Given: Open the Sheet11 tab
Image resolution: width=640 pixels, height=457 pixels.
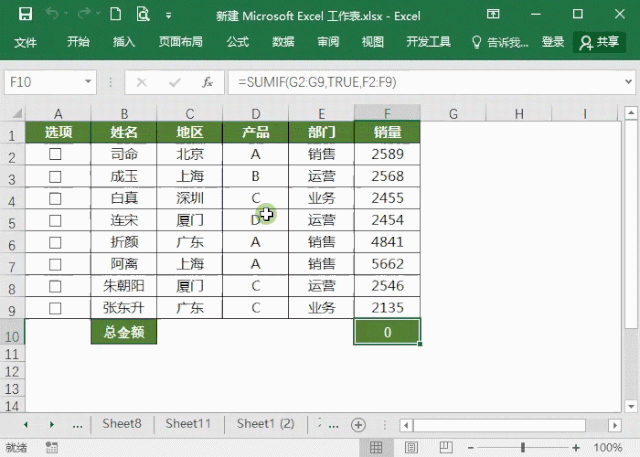Looking at the screenshot, I should [x=188, y=424].
